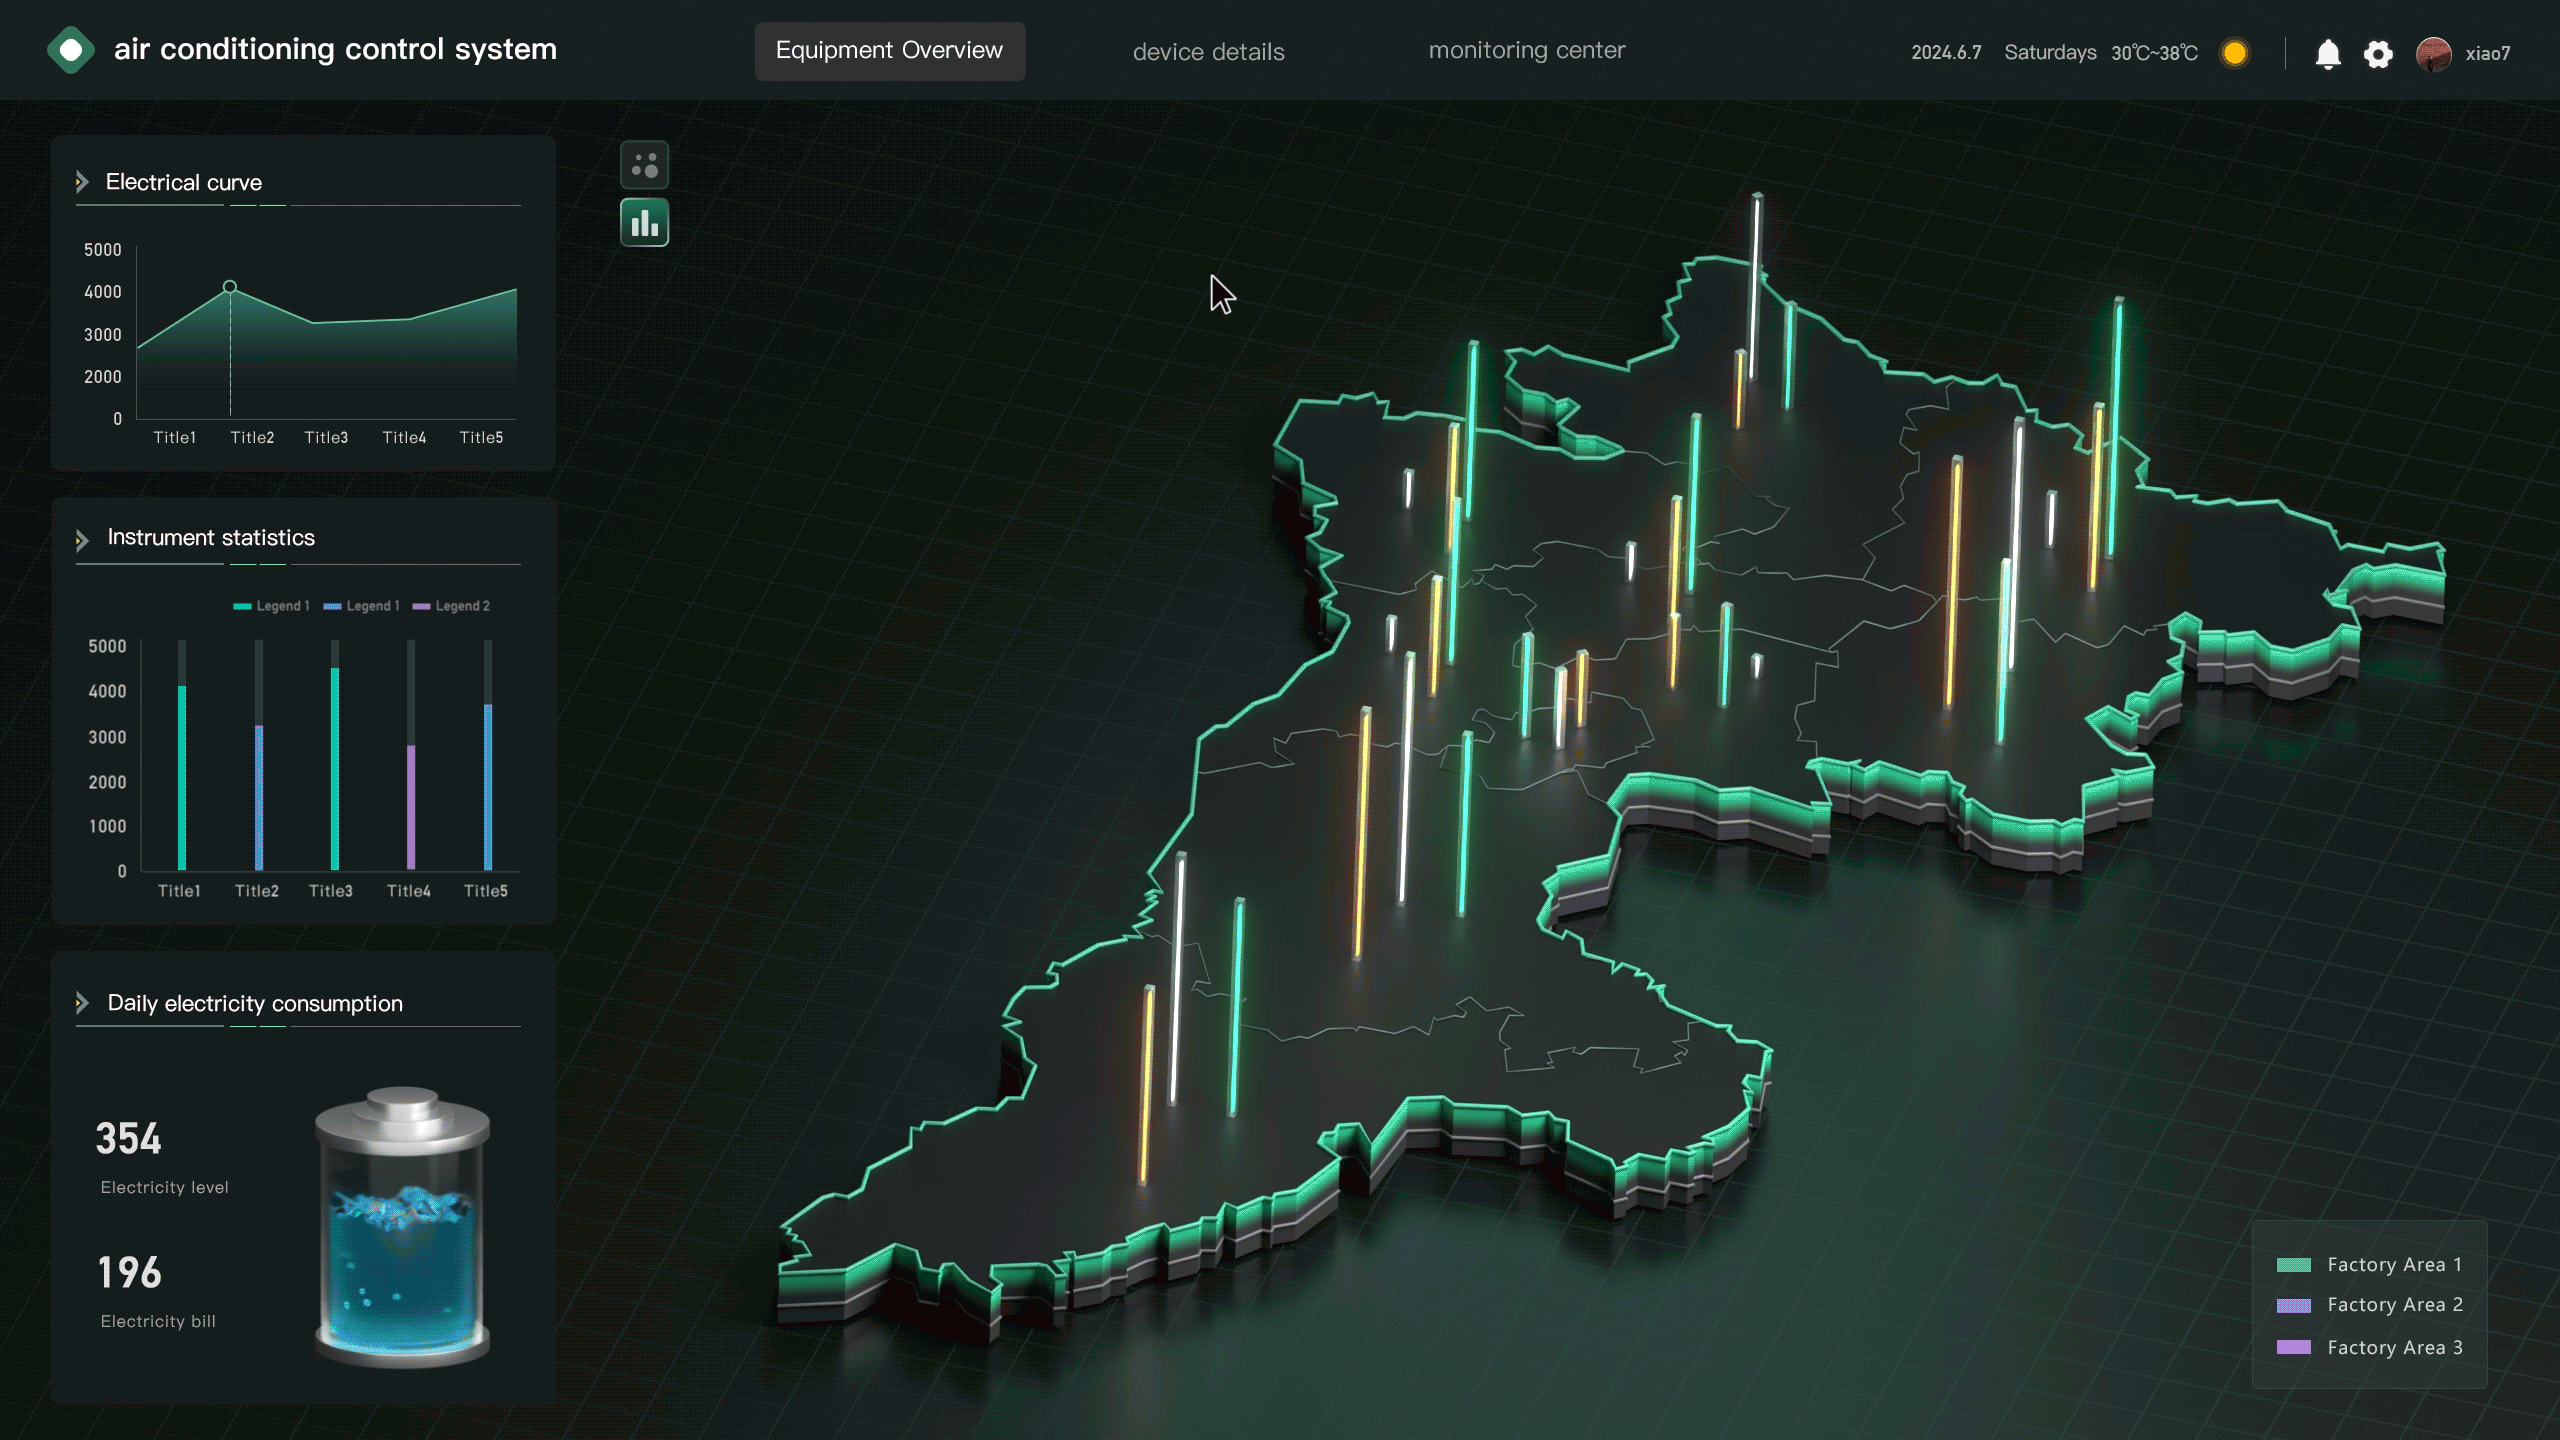2560x1440 pixels.
Task: Click the air conditioning control system title
Action: [x=335, y=49]
